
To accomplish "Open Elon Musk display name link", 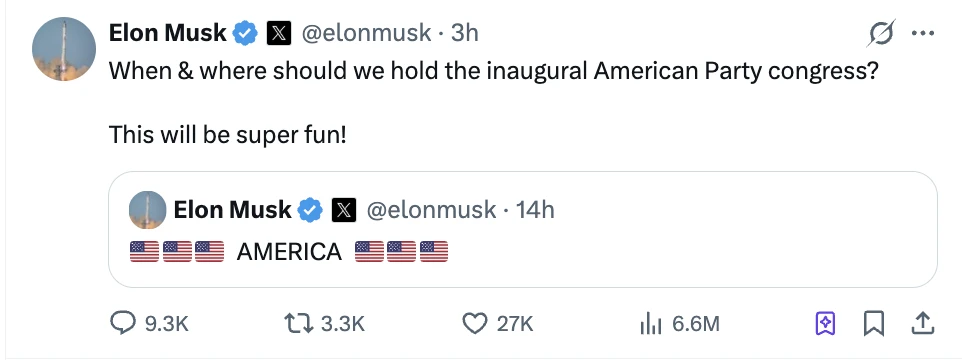I will click(x=167, y=33).
